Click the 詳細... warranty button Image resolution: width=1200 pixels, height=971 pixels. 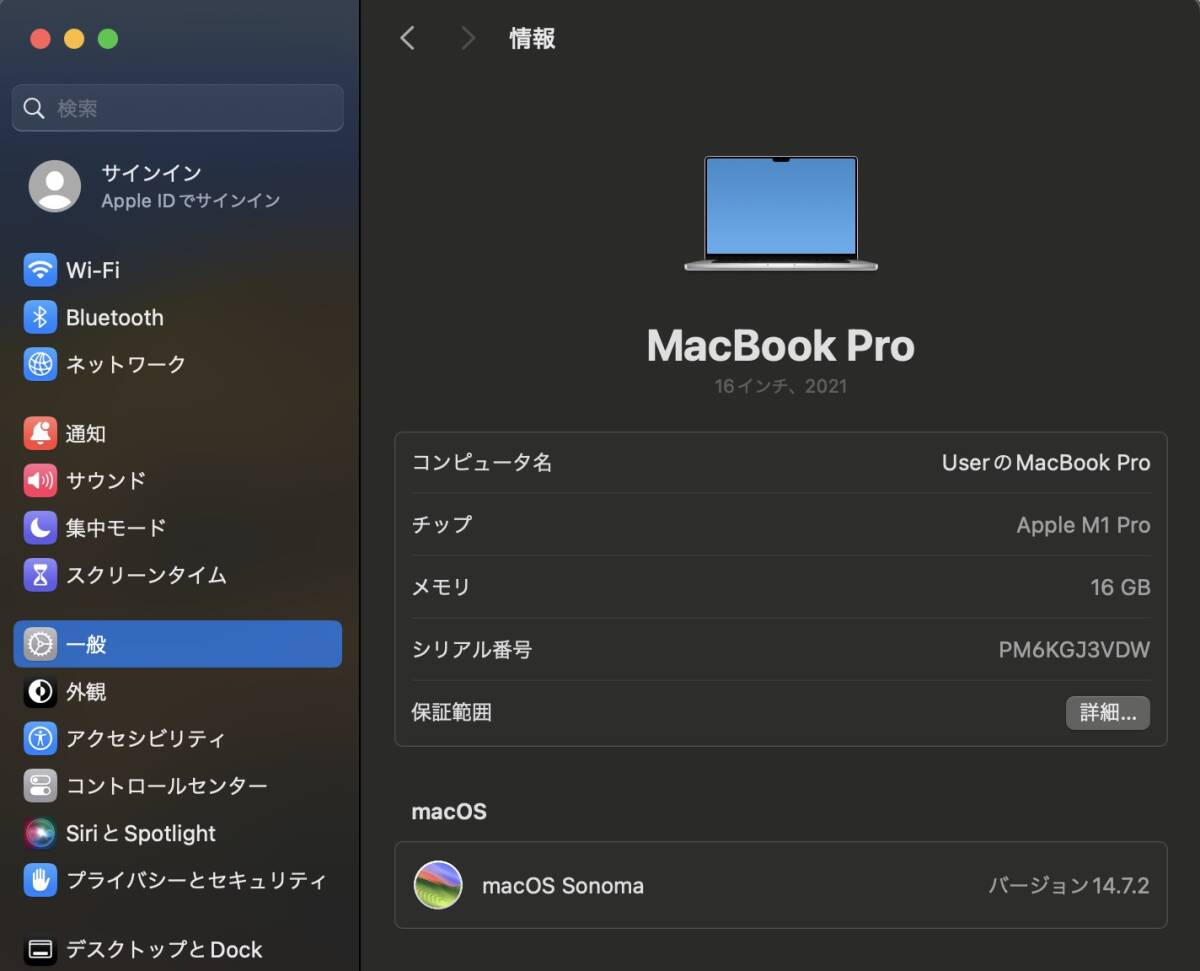1108,713
